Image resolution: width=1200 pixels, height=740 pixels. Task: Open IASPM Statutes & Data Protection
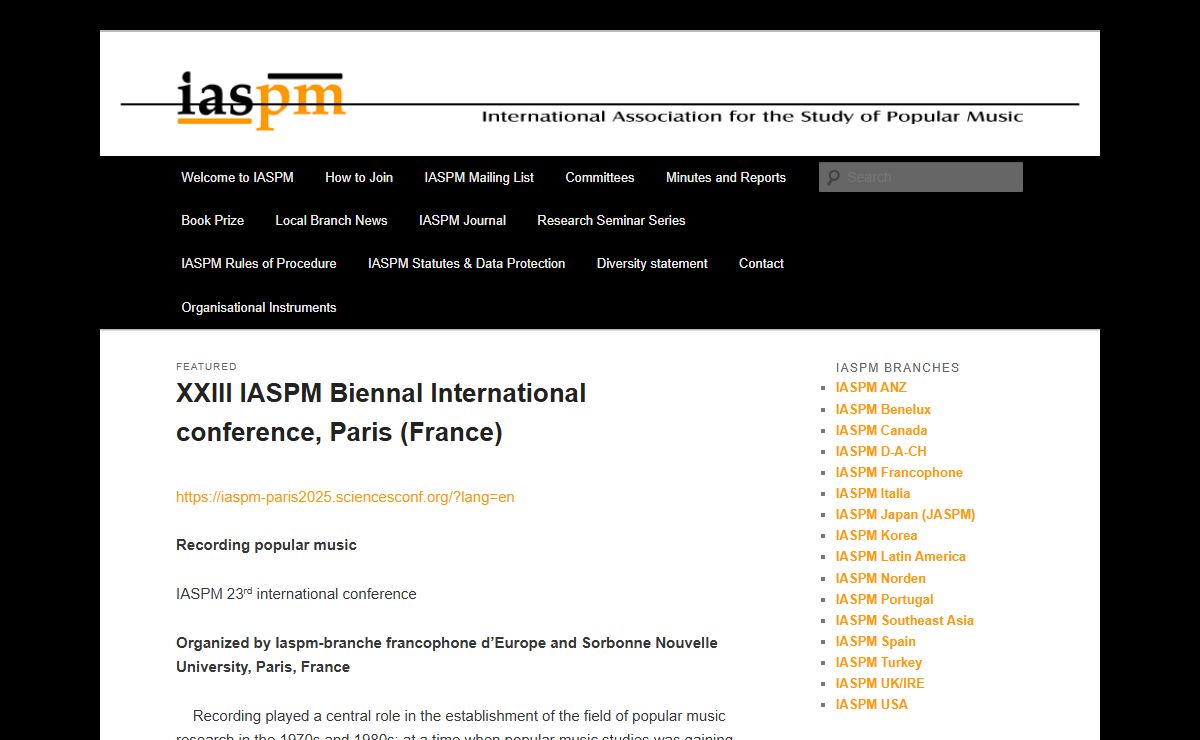466,263
